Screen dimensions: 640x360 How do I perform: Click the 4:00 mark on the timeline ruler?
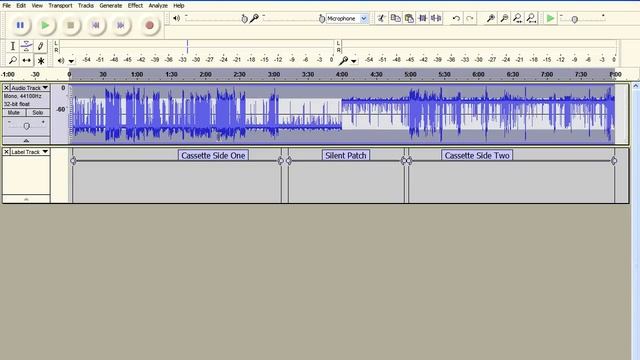pyautogui.click(x=342, y=75)
